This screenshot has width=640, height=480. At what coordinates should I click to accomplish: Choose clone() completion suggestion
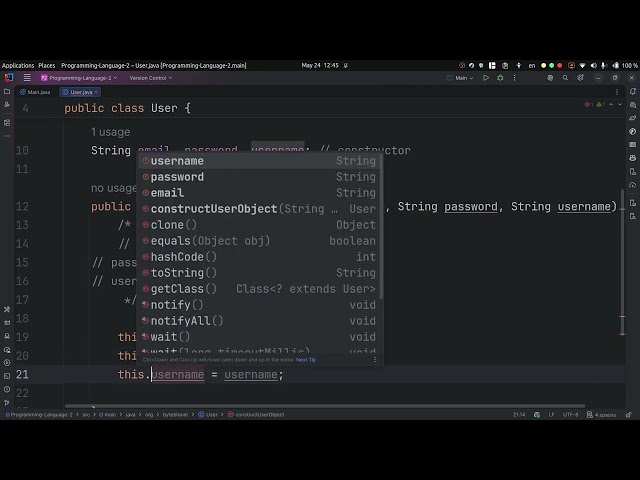pyautogui.click(x=259, y=224)
